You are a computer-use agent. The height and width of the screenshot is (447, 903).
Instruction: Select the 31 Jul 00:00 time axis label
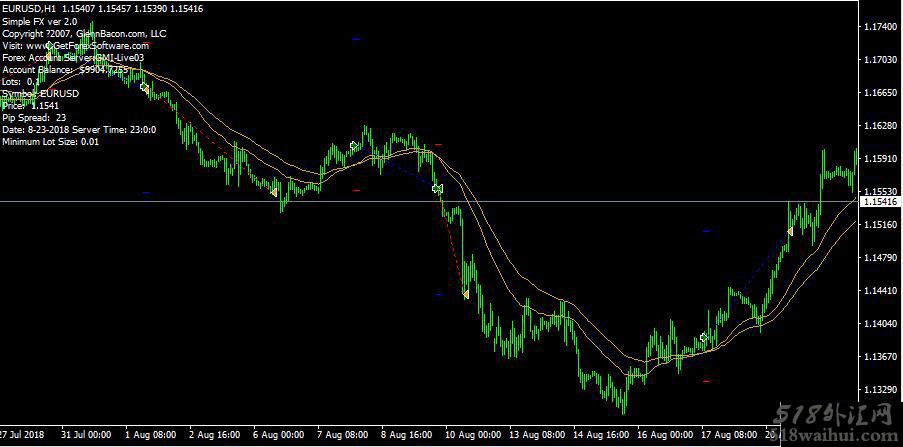(85, 436)
